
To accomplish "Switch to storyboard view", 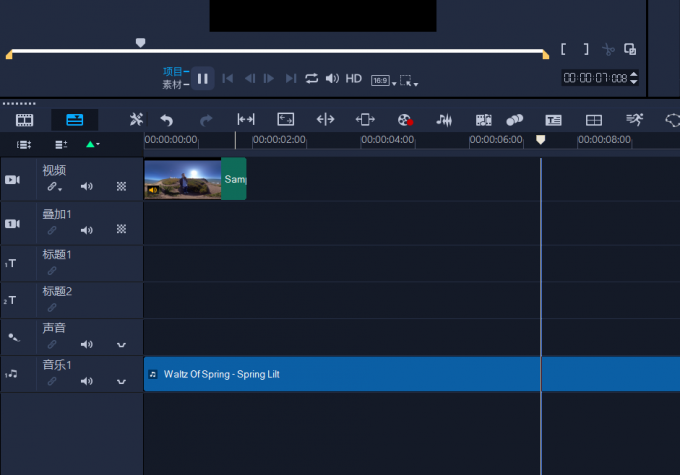I will pyautogui.click(x=24, y=120).
